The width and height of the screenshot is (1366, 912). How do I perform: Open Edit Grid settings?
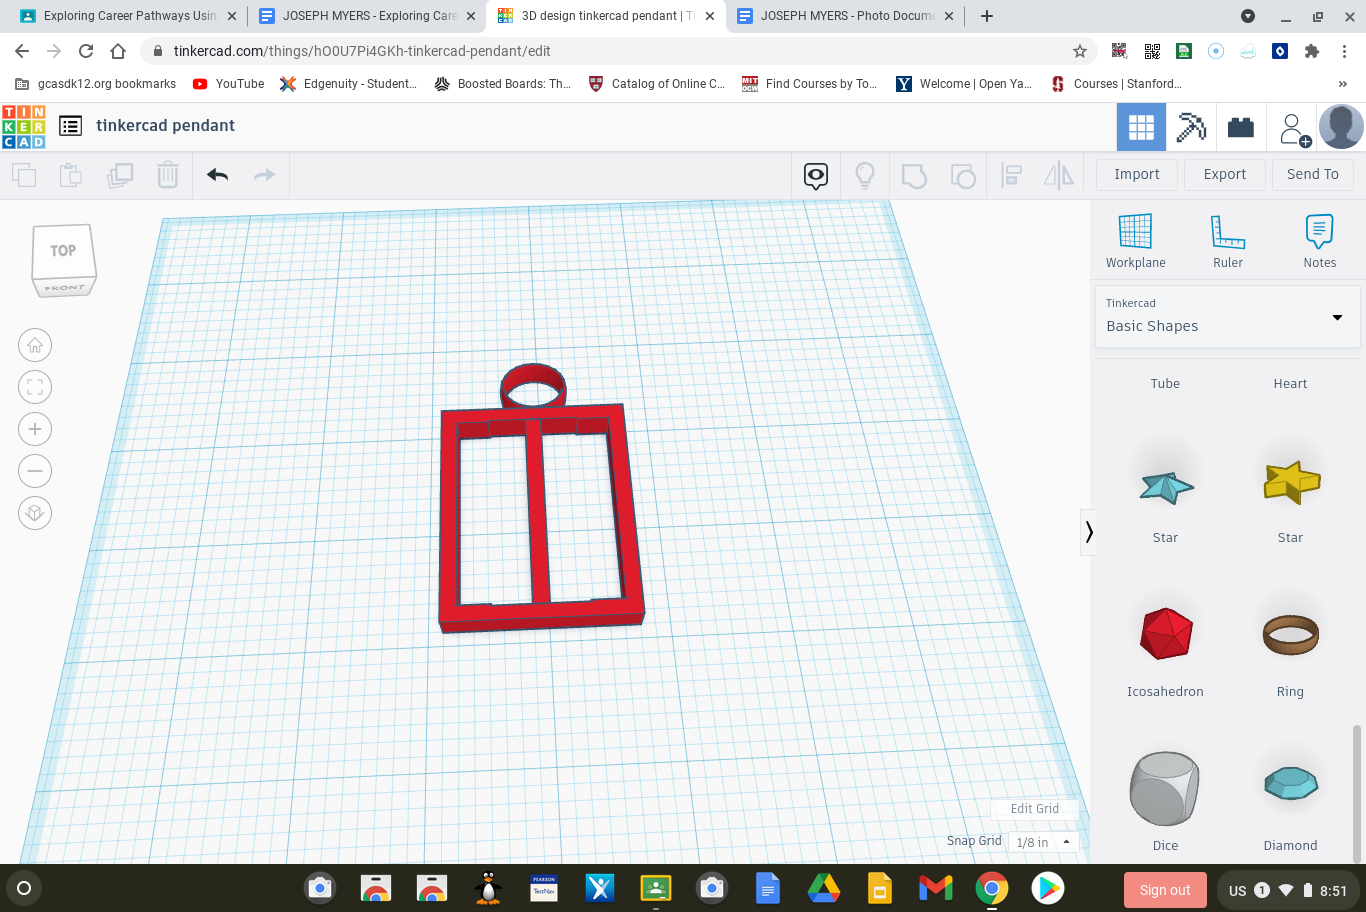click(x=1034, y=808)
